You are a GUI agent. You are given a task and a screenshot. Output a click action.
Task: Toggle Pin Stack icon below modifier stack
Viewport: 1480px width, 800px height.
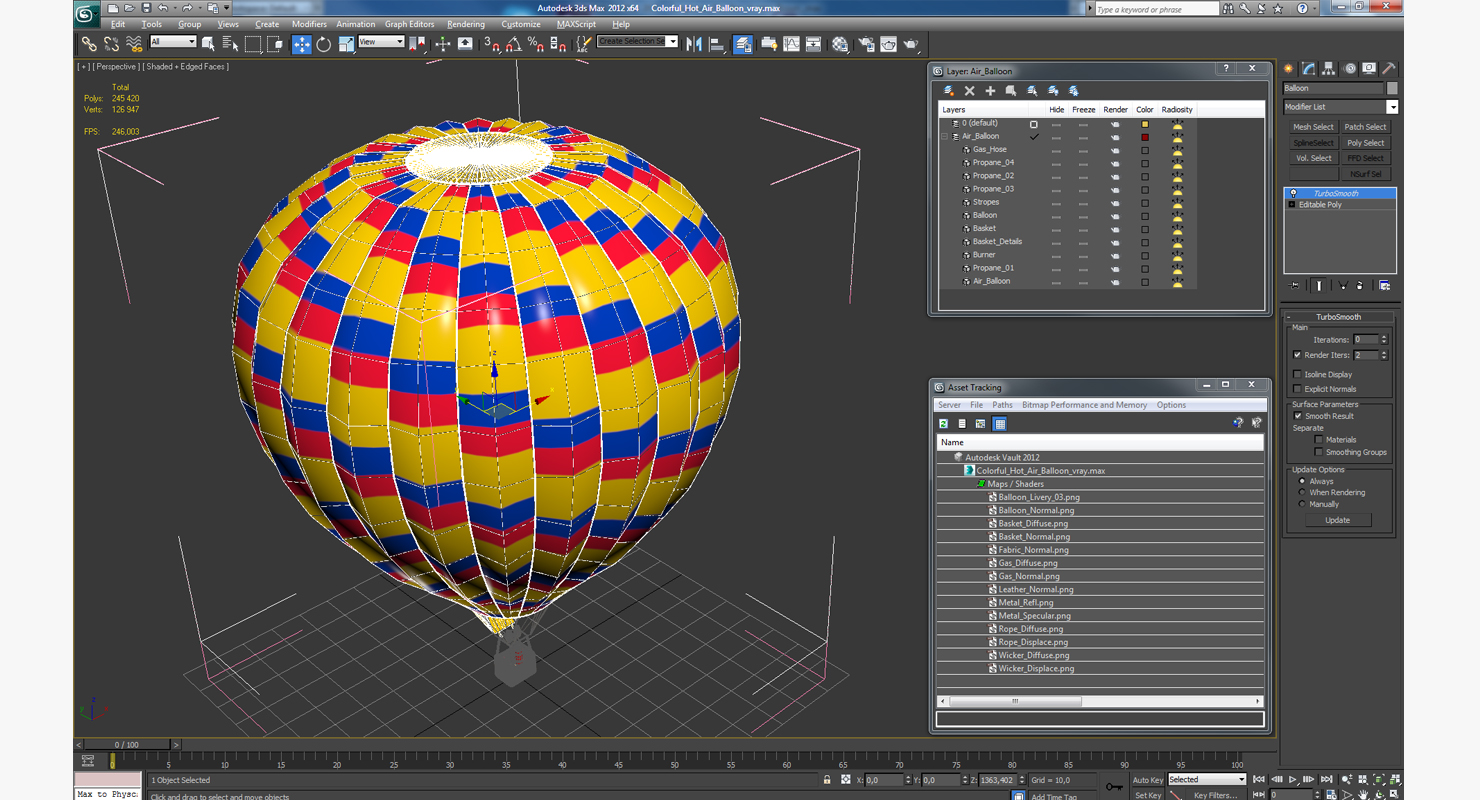(1295, 286)
